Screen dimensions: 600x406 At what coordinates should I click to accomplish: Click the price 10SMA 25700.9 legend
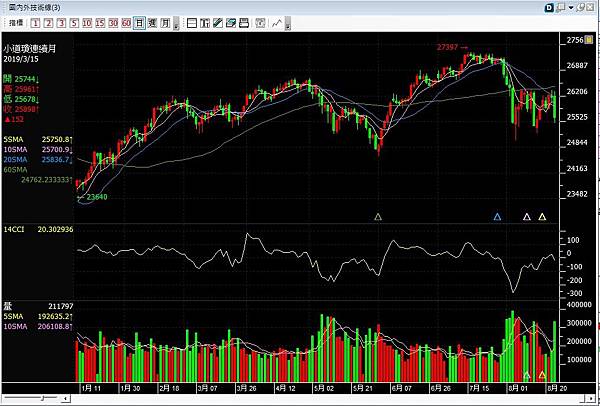pos(38,150)
